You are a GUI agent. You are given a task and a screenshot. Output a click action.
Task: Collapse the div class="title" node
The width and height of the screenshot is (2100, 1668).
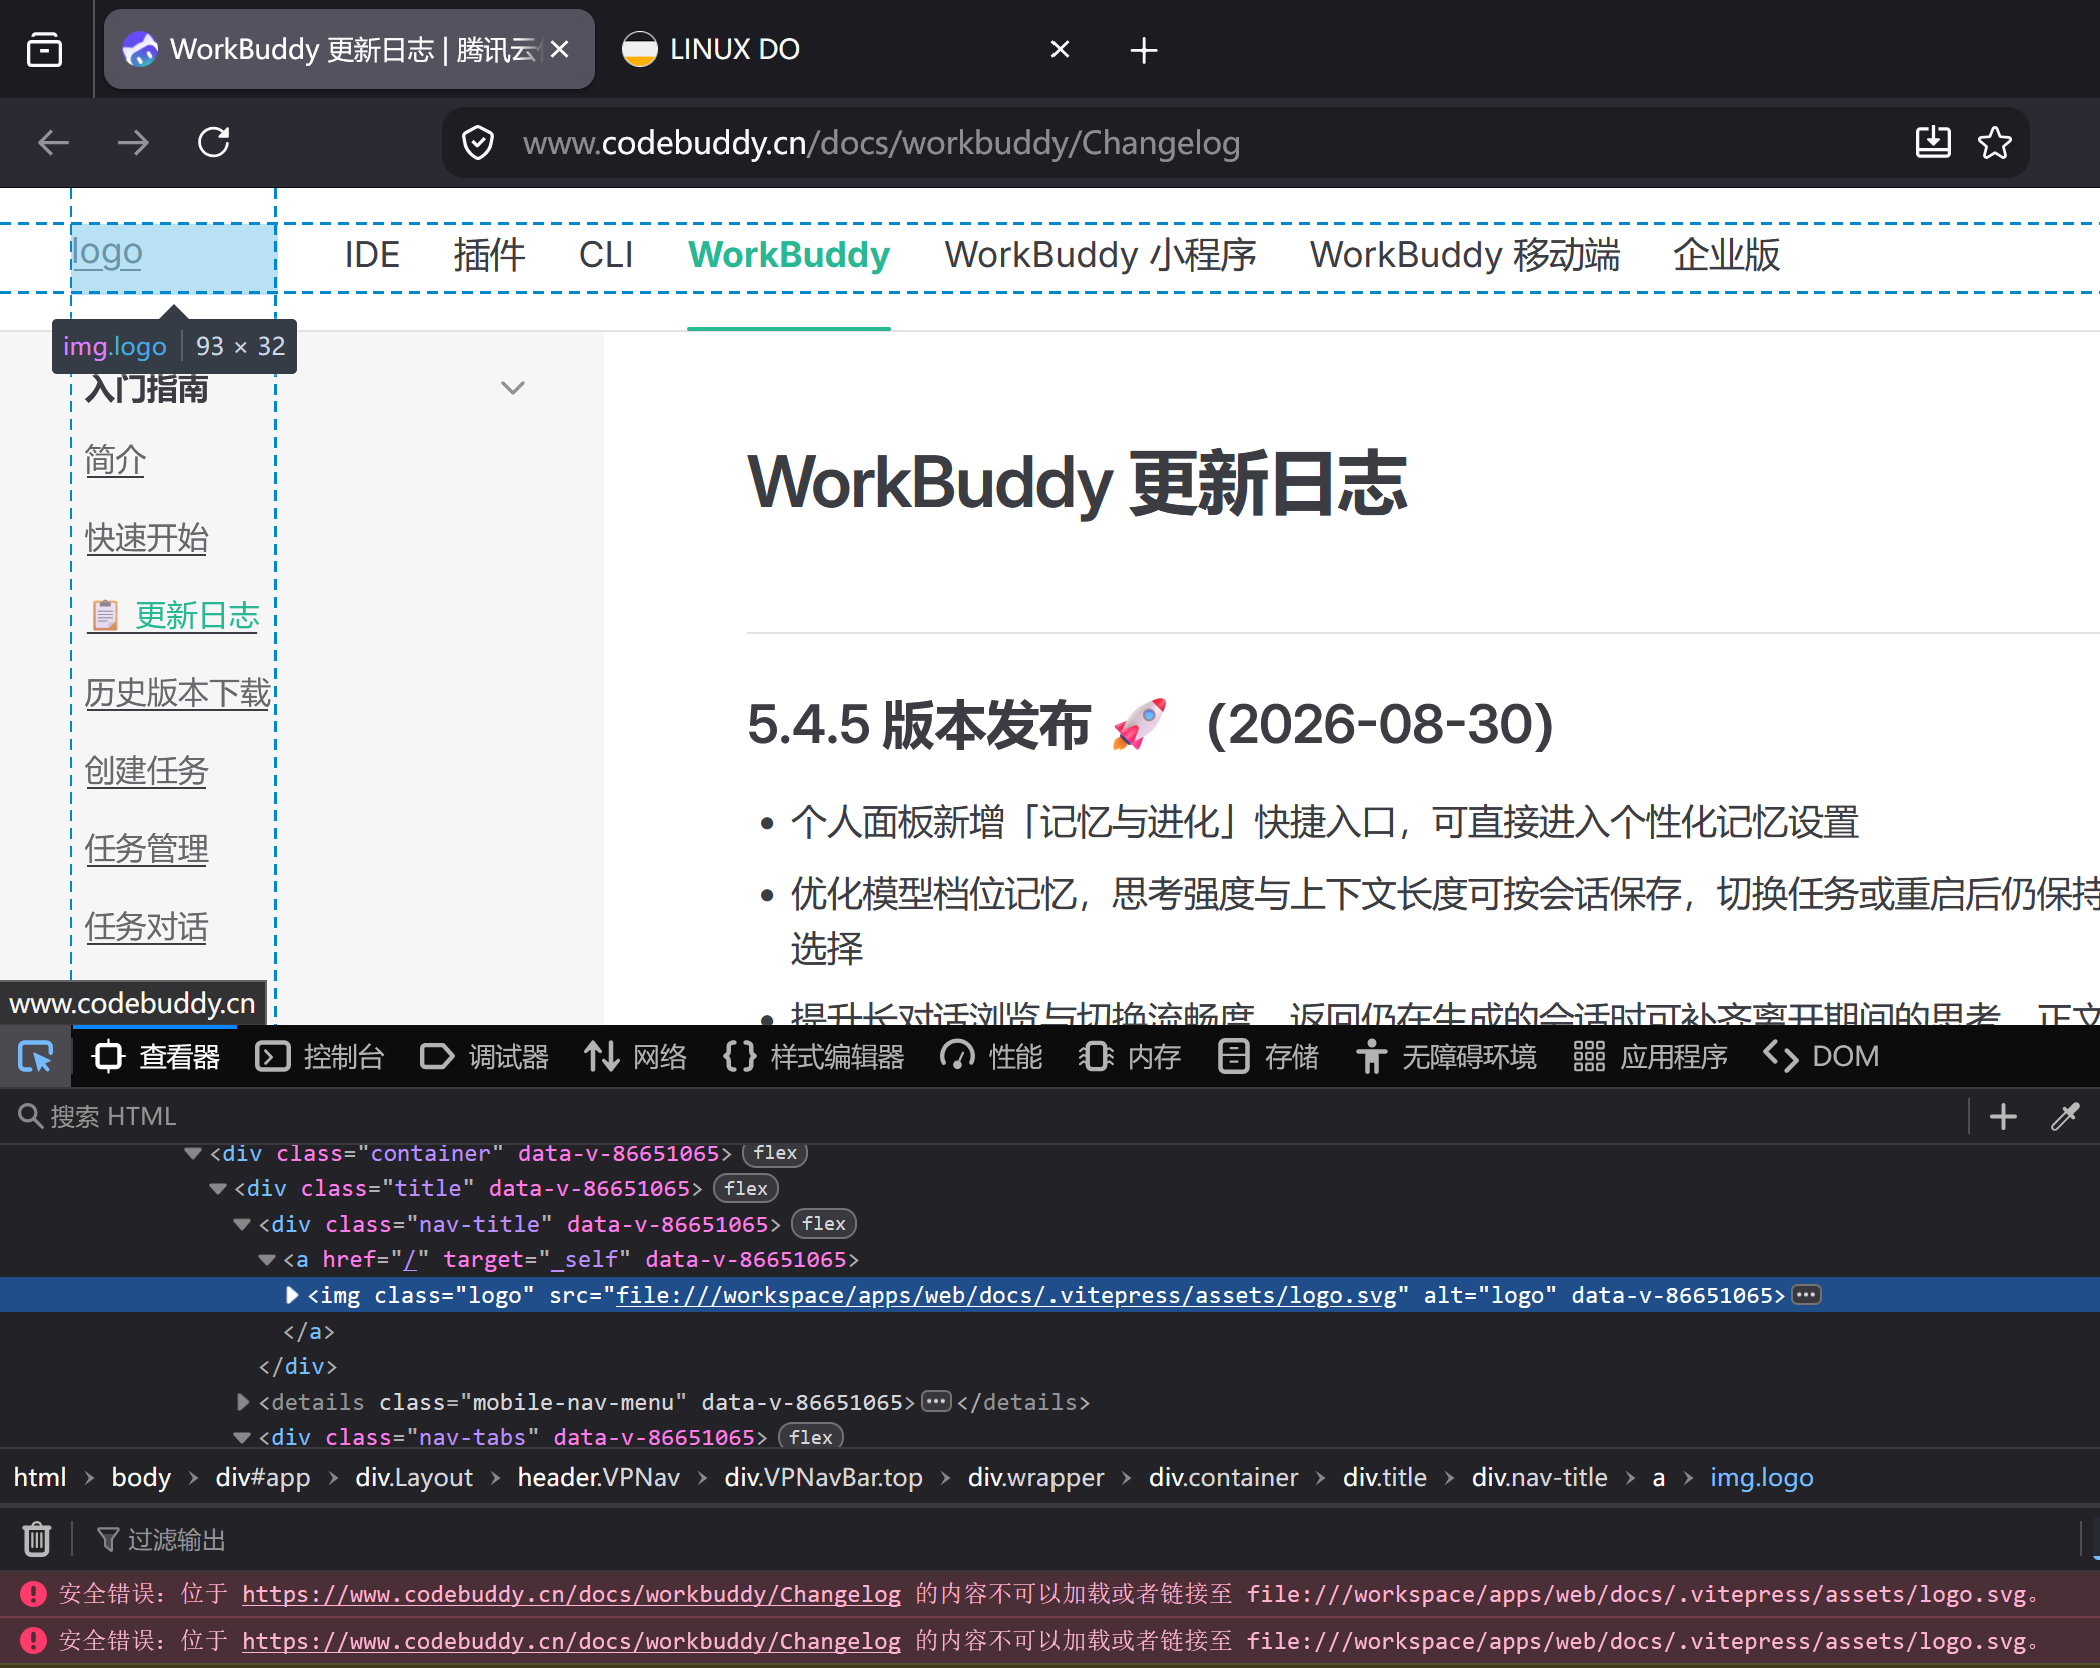pyautogui.click(x=217, y=1189)
